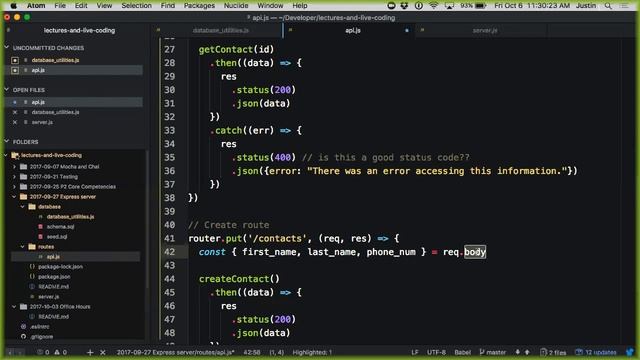Open the AirPlay display menu
The image size is (640, 360).
point(449,6)
